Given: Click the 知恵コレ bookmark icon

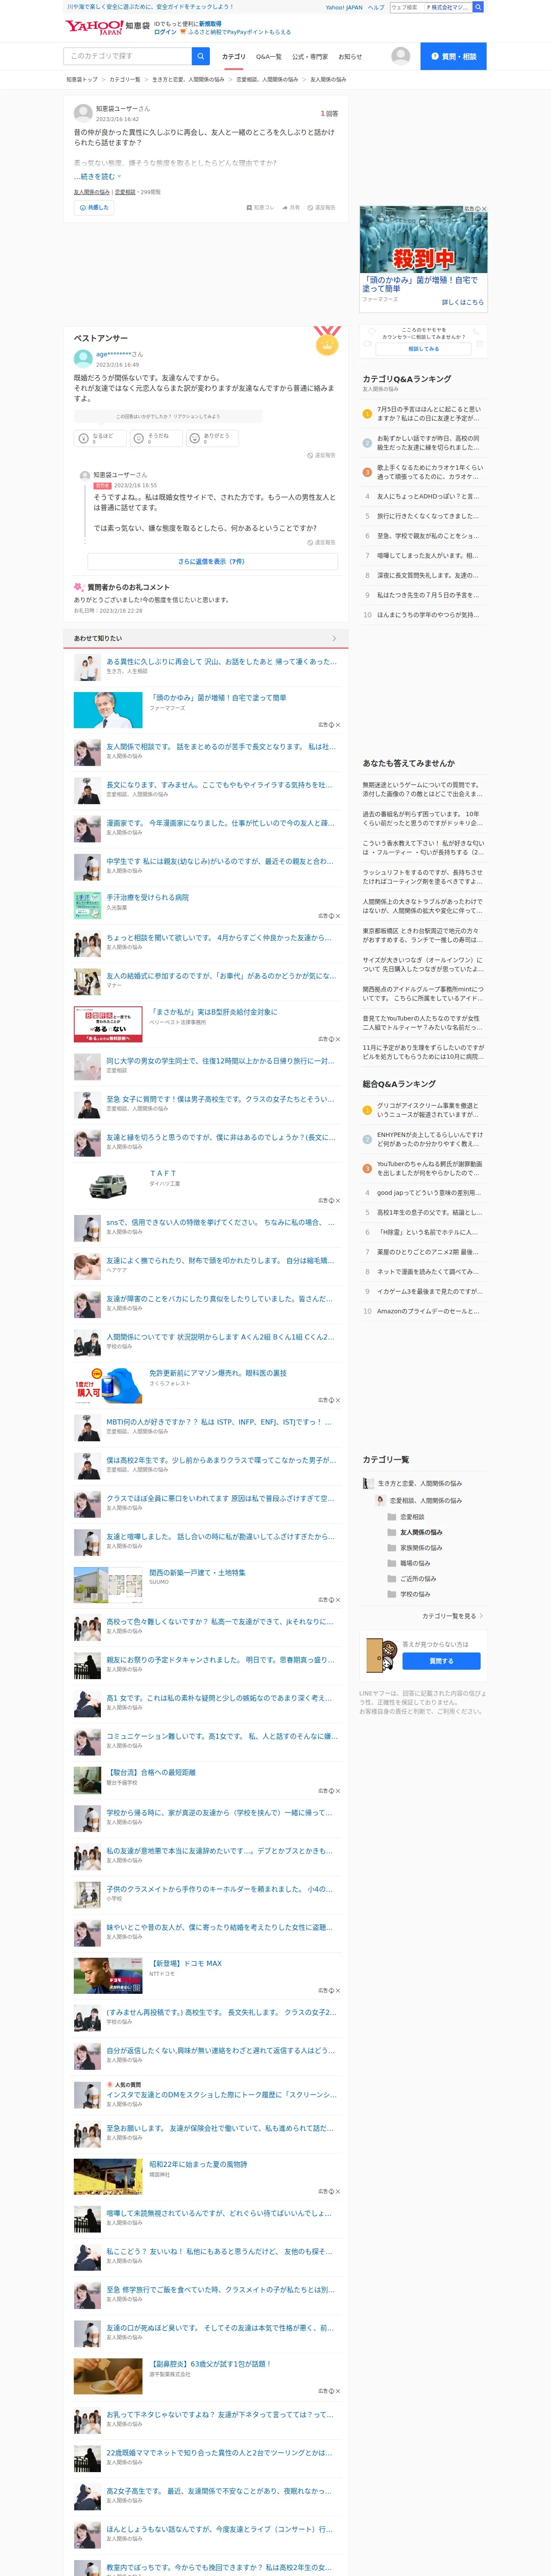Looking at the screenshot, I should coord(249,208).
